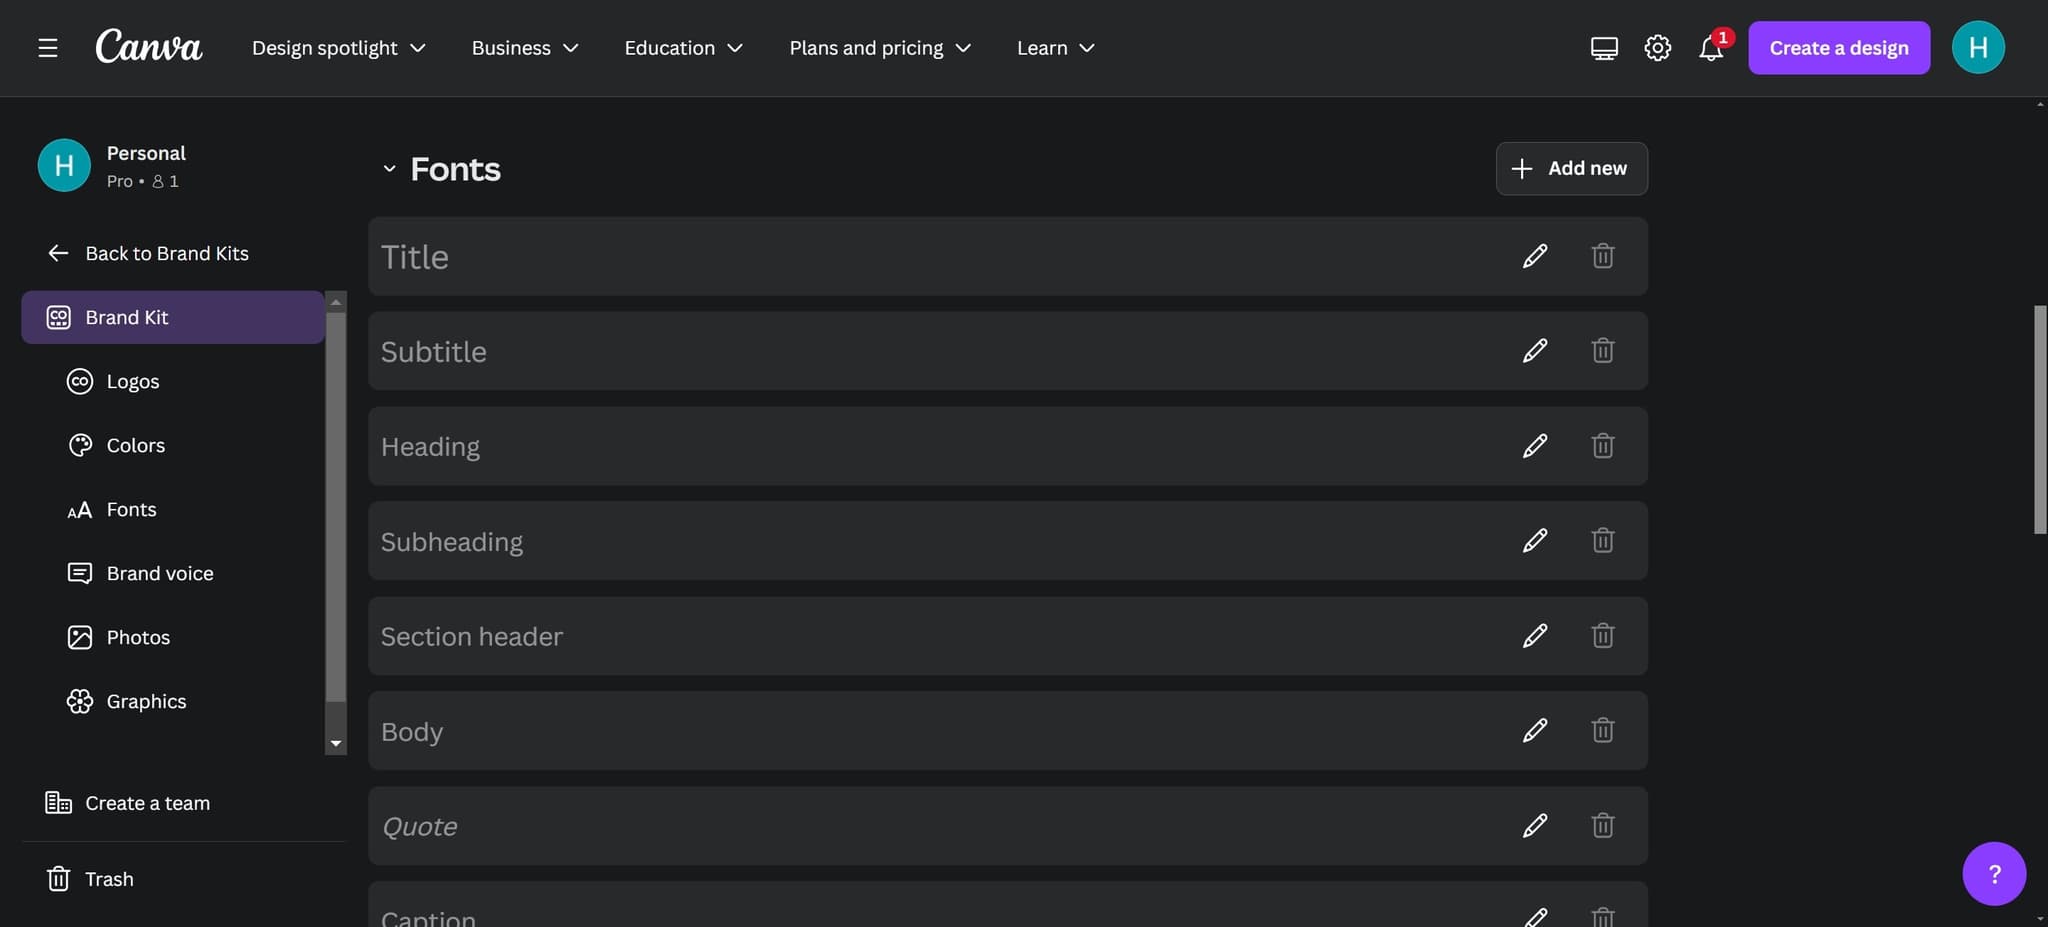The height and width of the screenshot is (927, 2048).
Task: Click the Create a design button
Action: tap(1838, 47)
